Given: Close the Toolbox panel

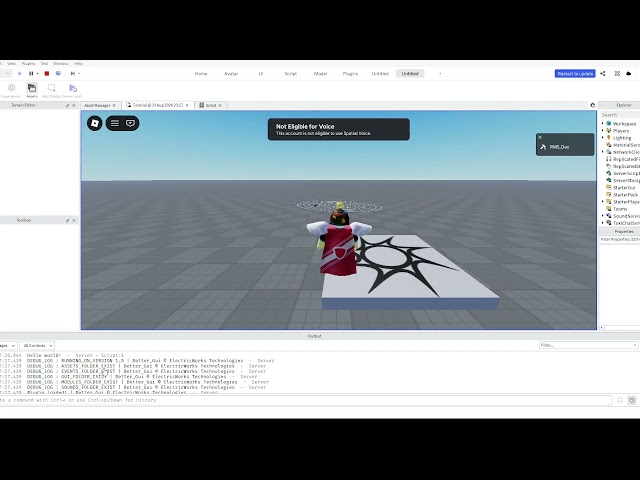Looking at the screenshot, I should tap(74, 220).
